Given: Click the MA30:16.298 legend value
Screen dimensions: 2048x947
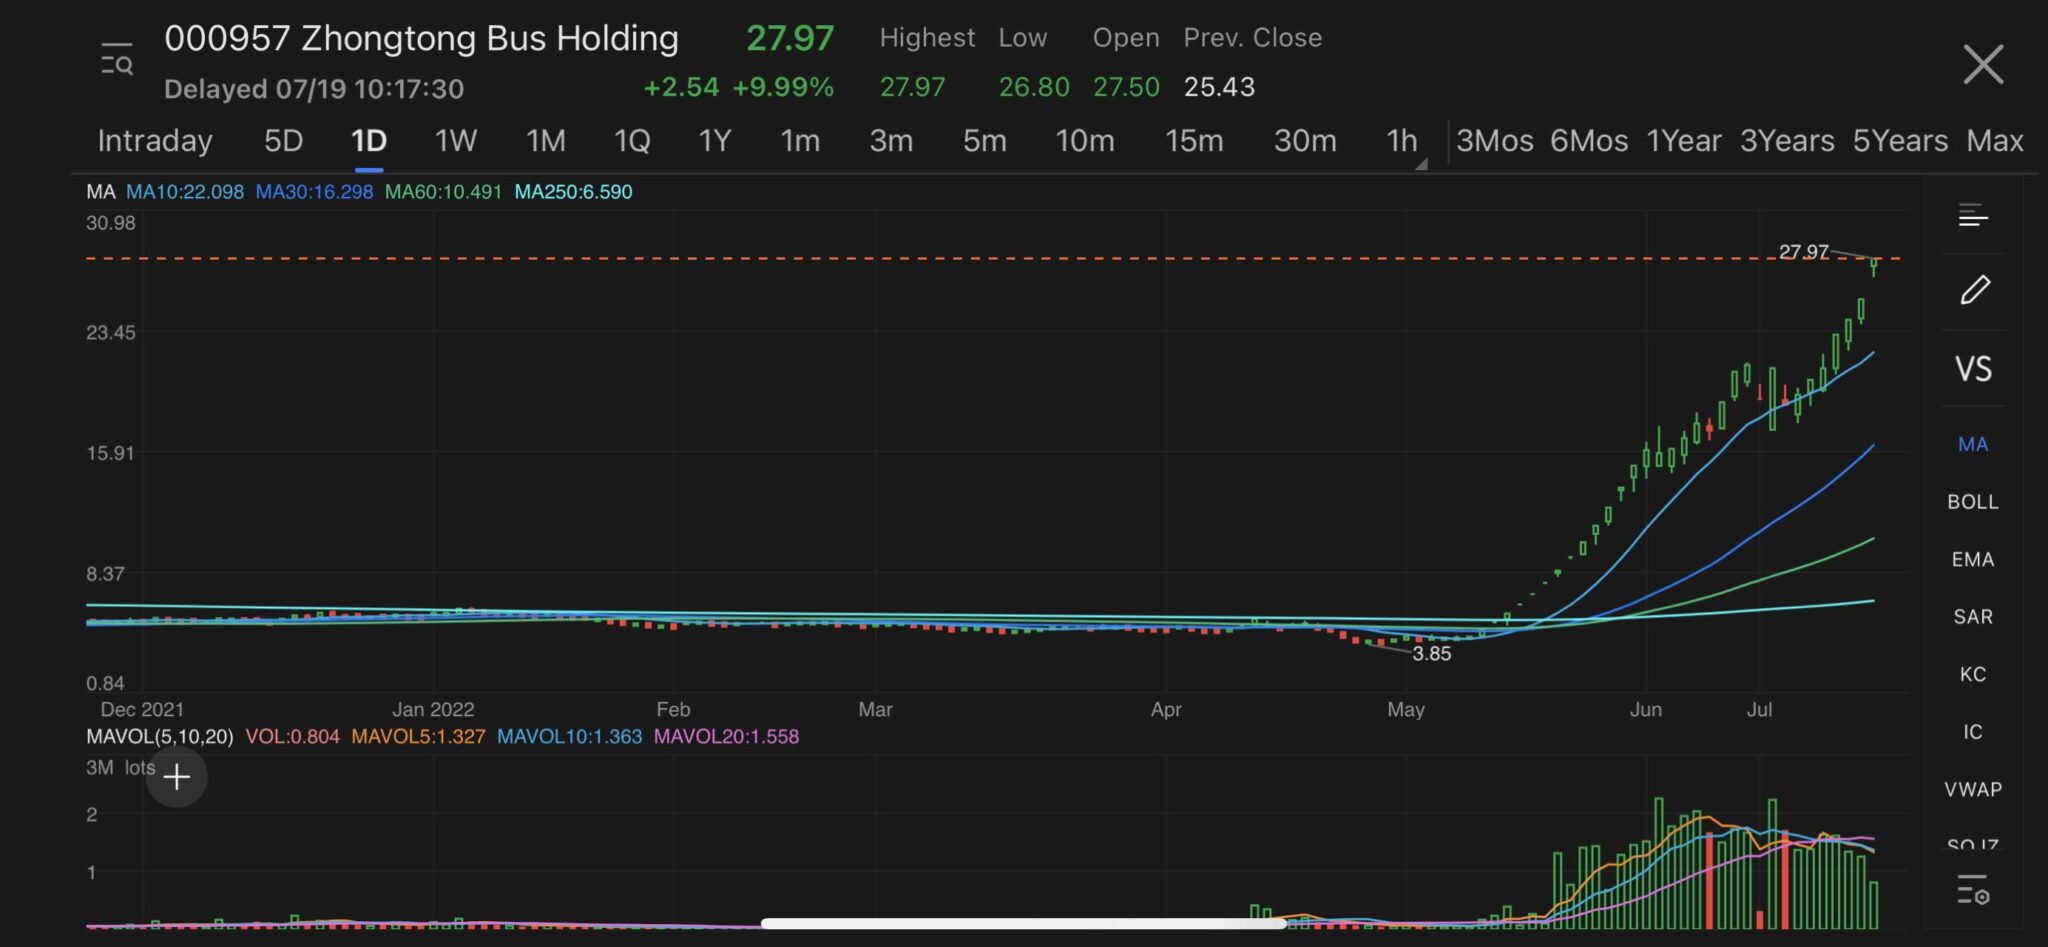Looking at the screenshot, I should (x=314, y=192).
